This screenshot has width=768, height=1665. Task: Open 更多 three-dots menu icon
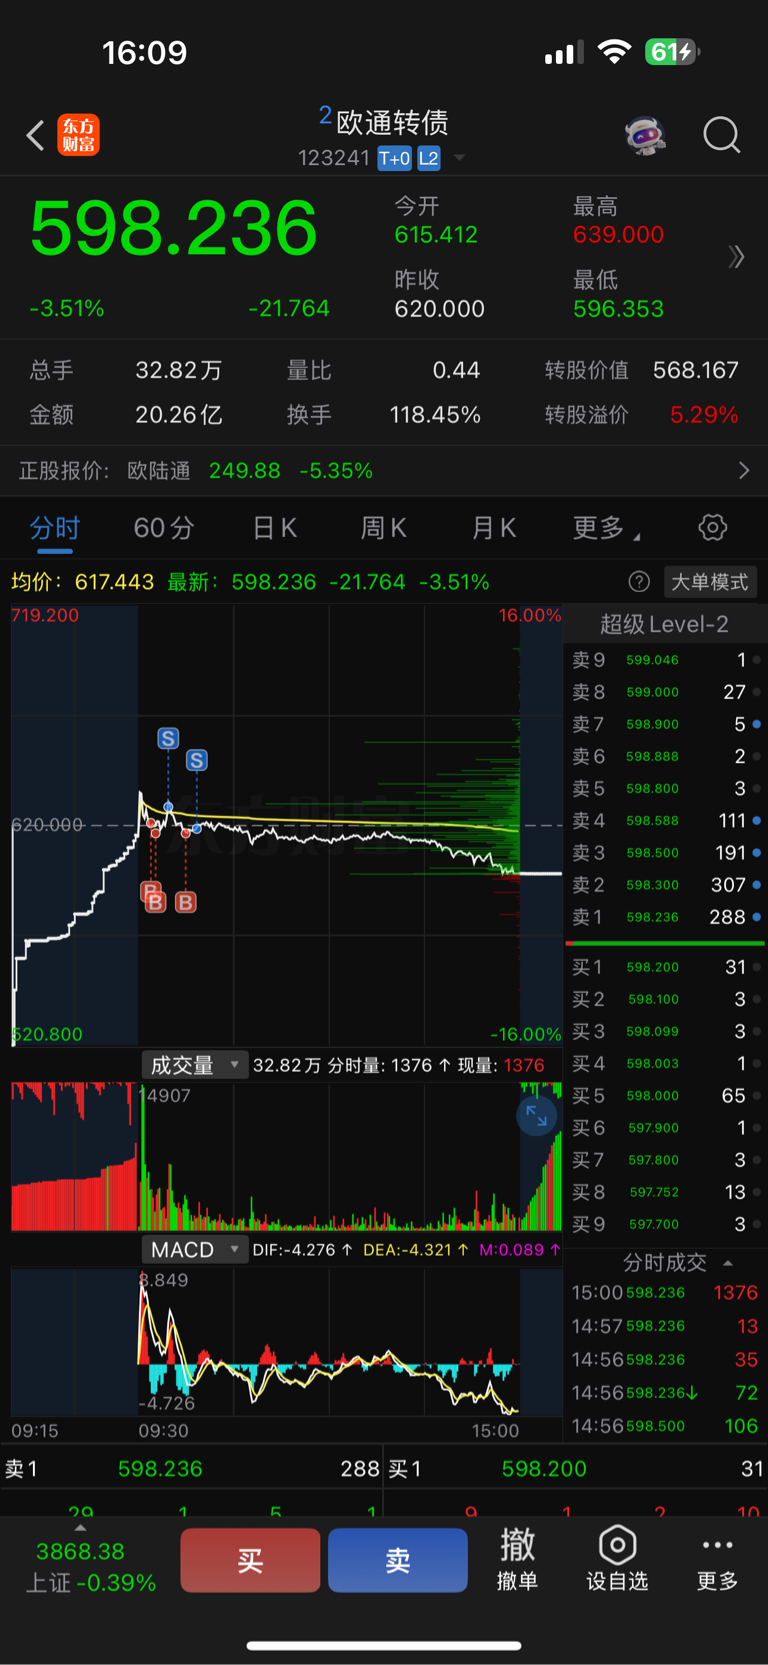[x=717, y=1559]
